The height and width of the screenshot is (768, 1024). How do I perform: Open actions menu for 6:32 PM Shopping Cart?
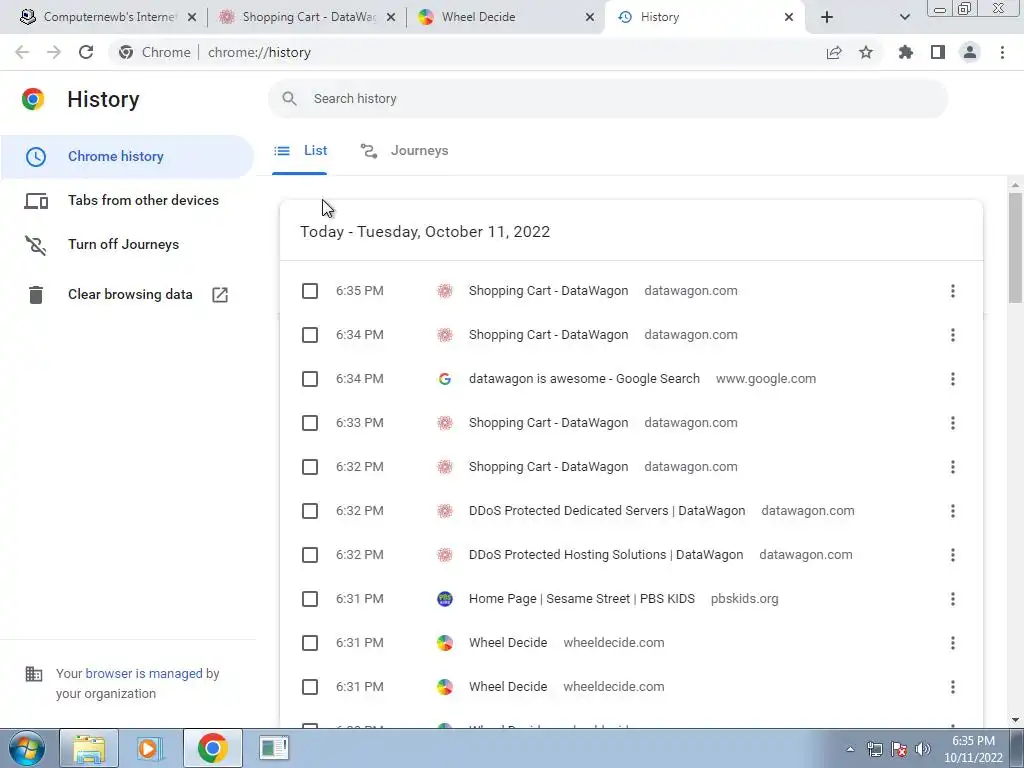click(953, 467)
